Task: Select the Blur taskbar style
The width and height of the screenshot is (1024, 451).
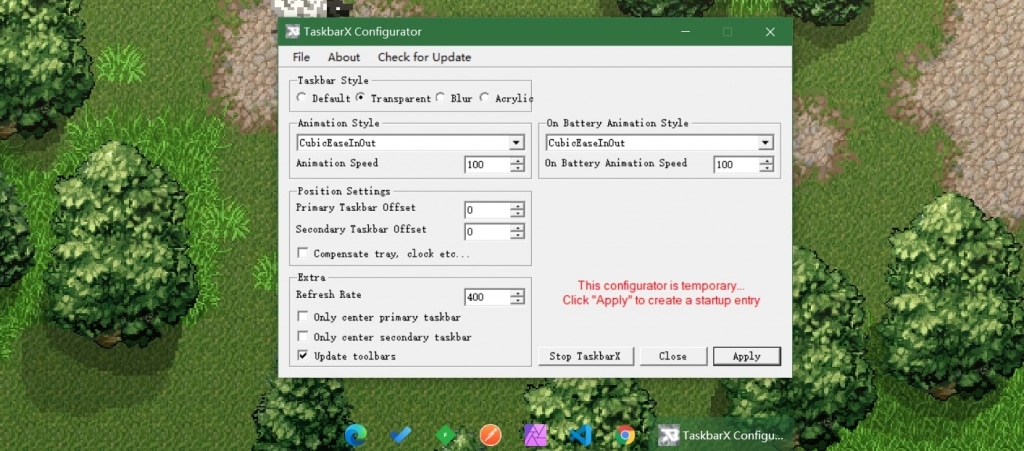Action: (x=442, y=98)
